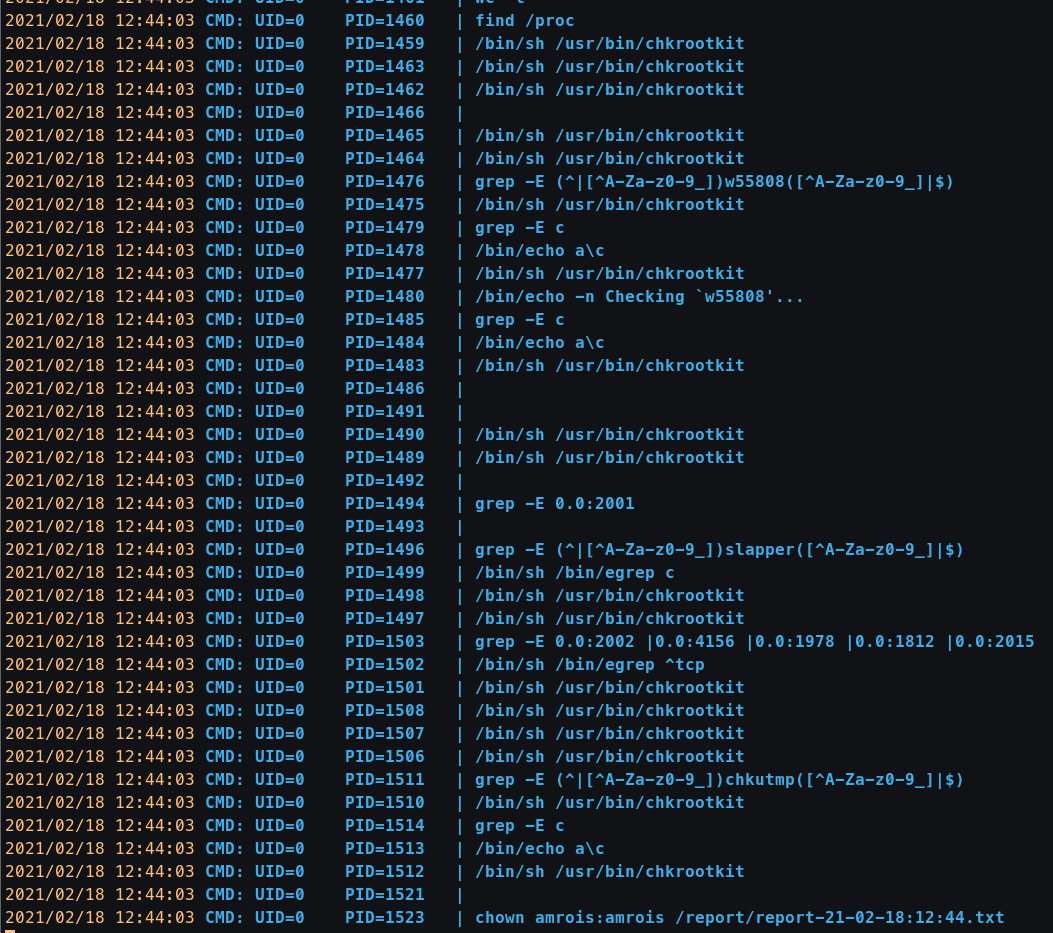This screenshot has height=933, width=1053.
Task: Click the PID=1460 entry
Action: tap(384, 20)
